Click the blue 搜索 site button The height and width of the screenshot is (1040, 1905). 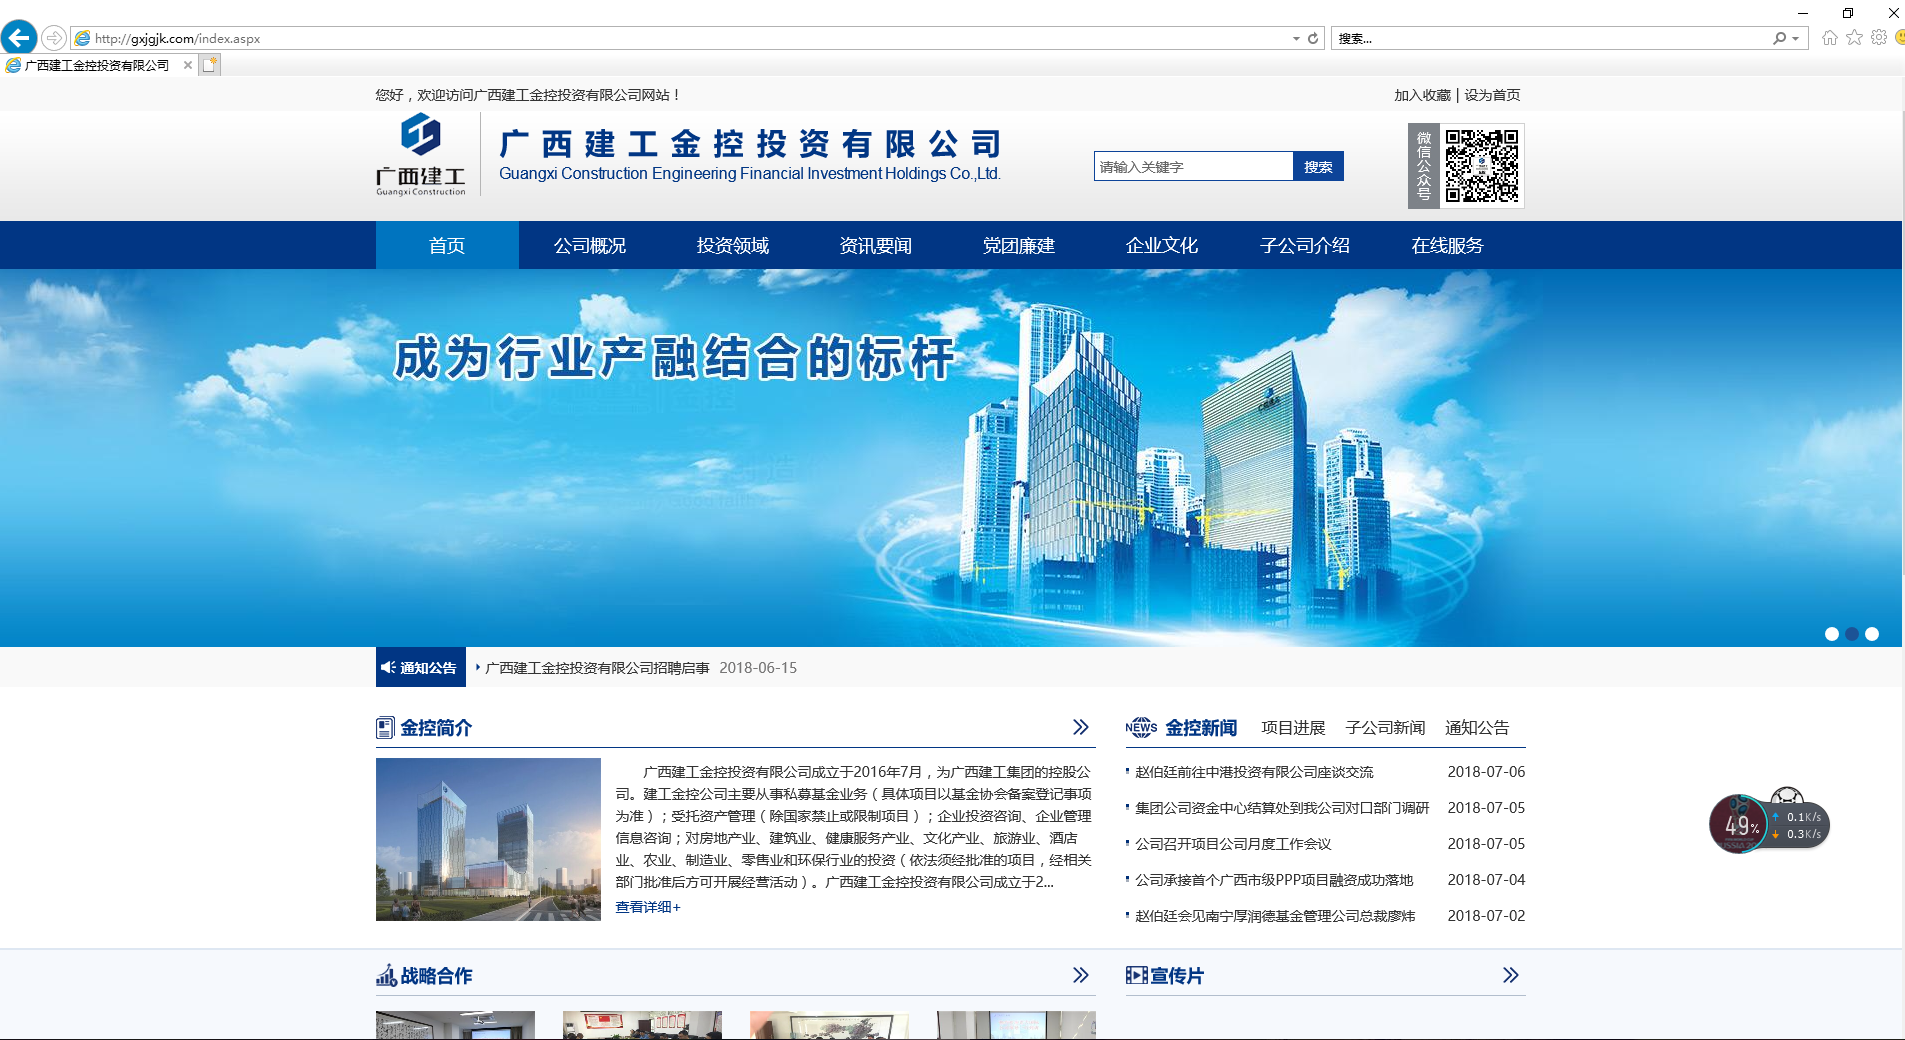(x=1318, y=166)
